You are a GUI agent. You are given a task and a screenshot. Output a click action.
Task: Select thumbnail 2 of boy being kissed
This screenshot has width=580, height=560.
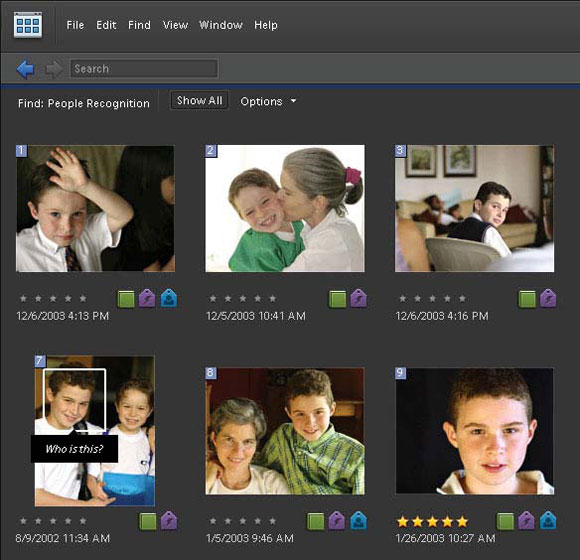point(285,208)
